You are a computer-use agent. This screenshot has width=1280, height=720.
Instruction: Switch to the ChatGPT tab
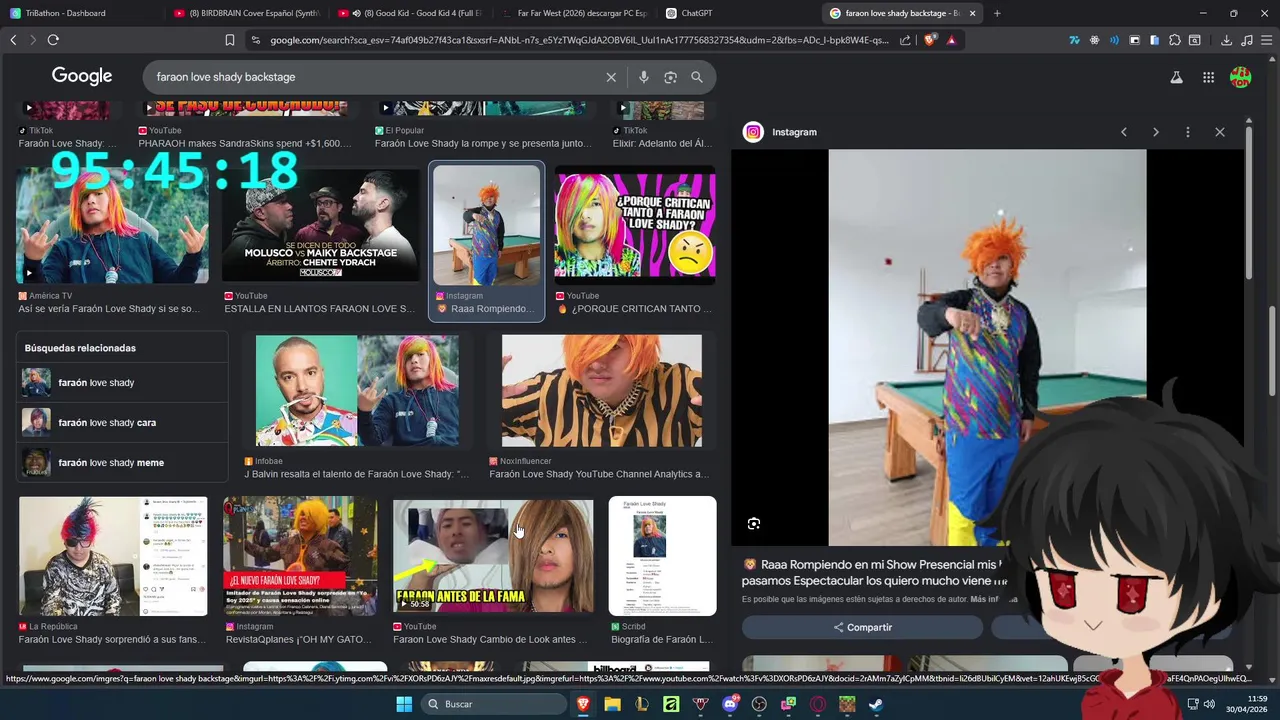pos(738,13)
